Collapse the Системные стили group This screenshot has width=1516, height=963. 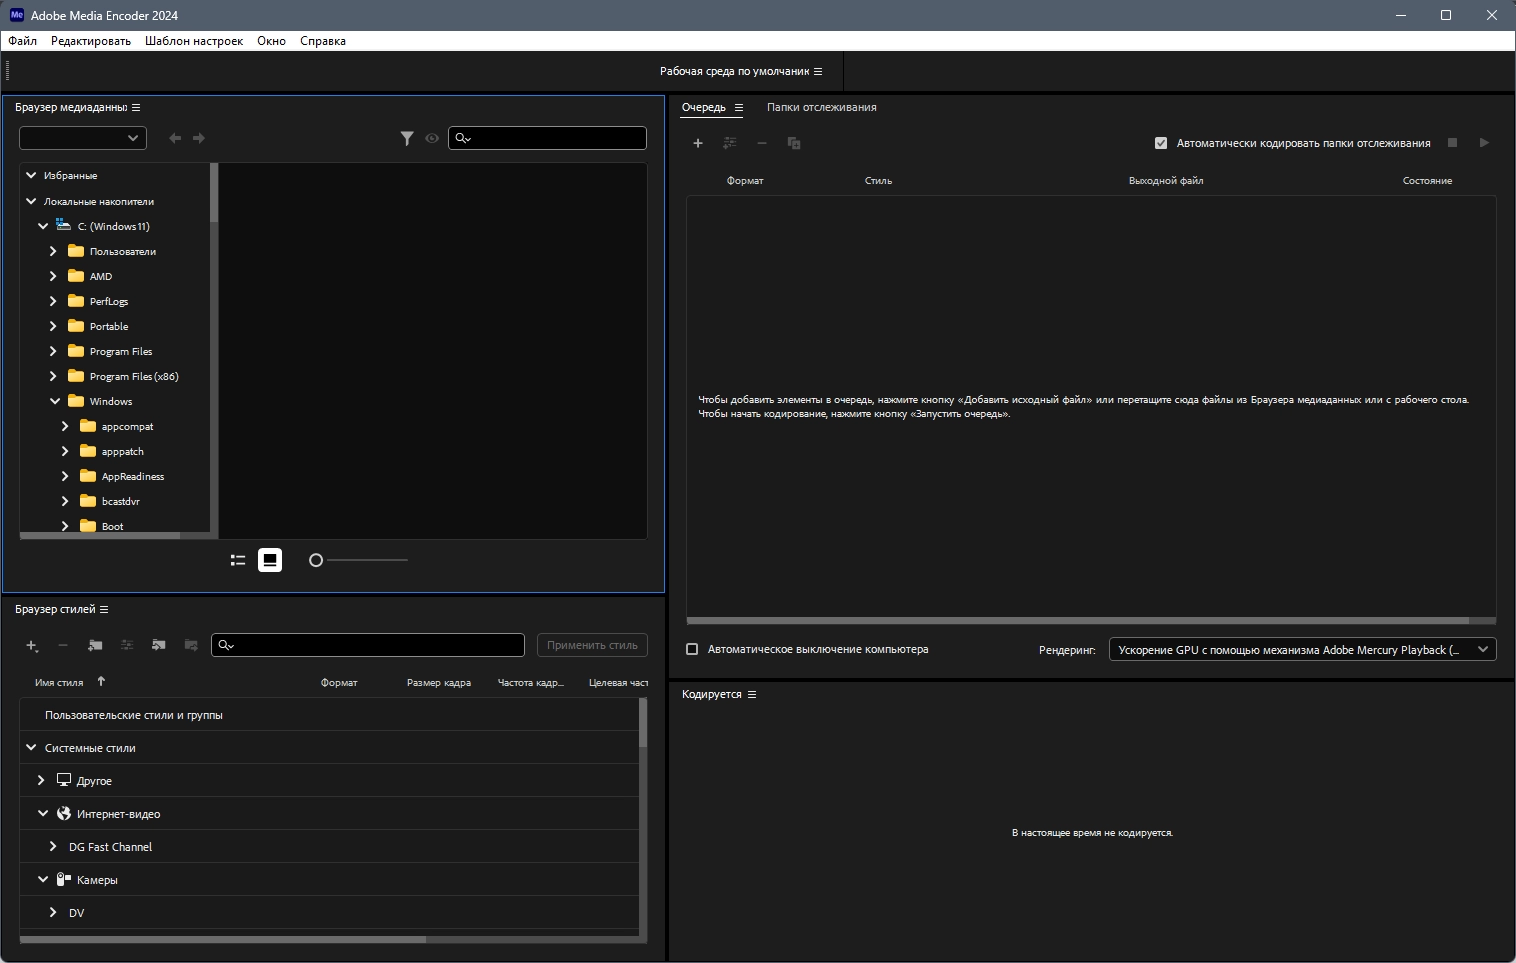point(31,747)
